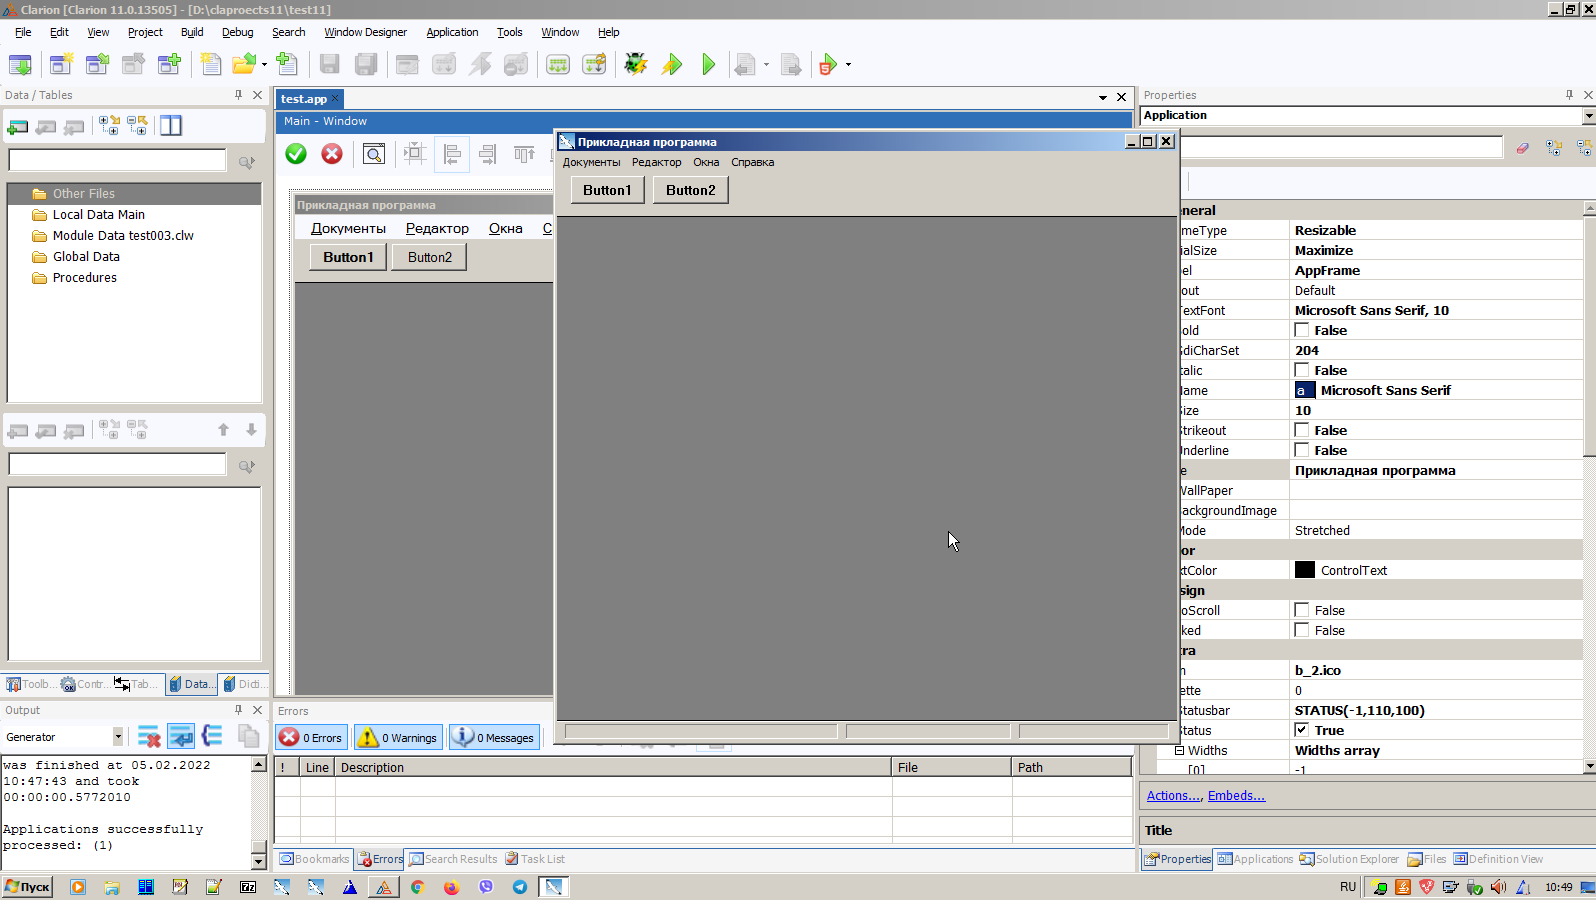Enable the Strikeout checkbox

click(x=1302, y=430)
